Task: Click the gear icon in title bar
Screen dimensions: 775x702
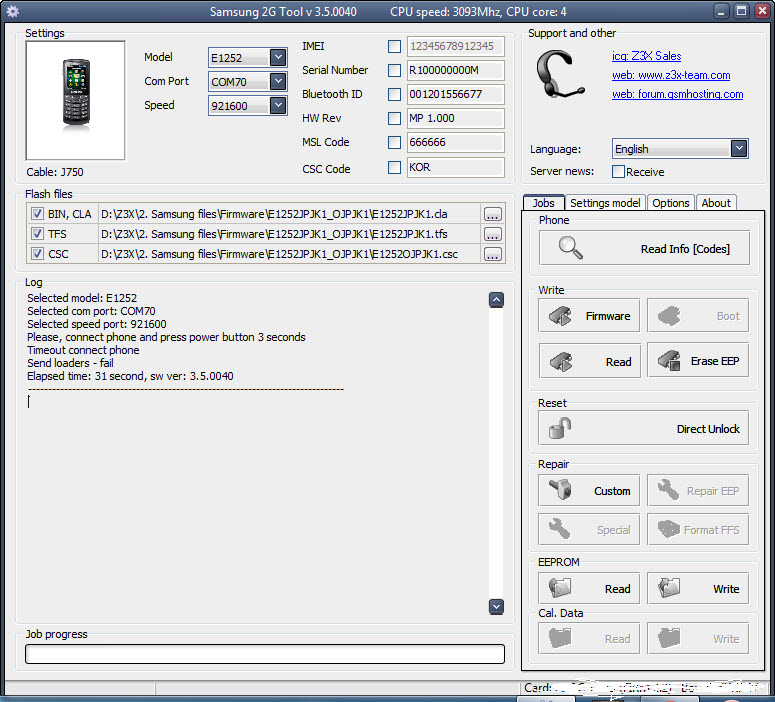Action: click(x=12, y=11)
